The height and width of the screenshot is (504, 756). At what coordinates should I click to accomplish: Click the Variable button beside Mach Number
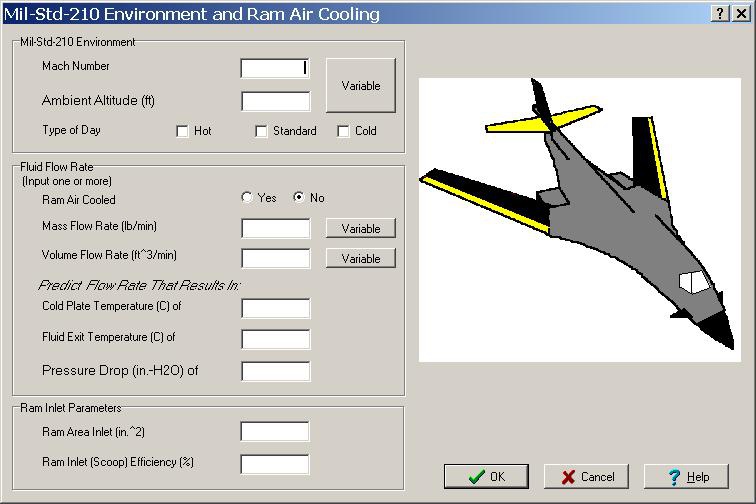point(361,85)
